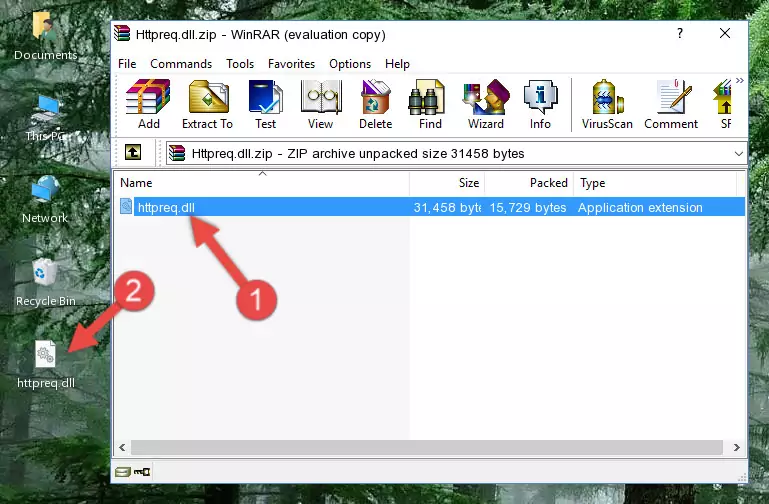Image resolution: width=769 pixels, height=504 pixels.
Task: Select the Recycle Bin desktop icon
Action: click(x=46, y=282)
